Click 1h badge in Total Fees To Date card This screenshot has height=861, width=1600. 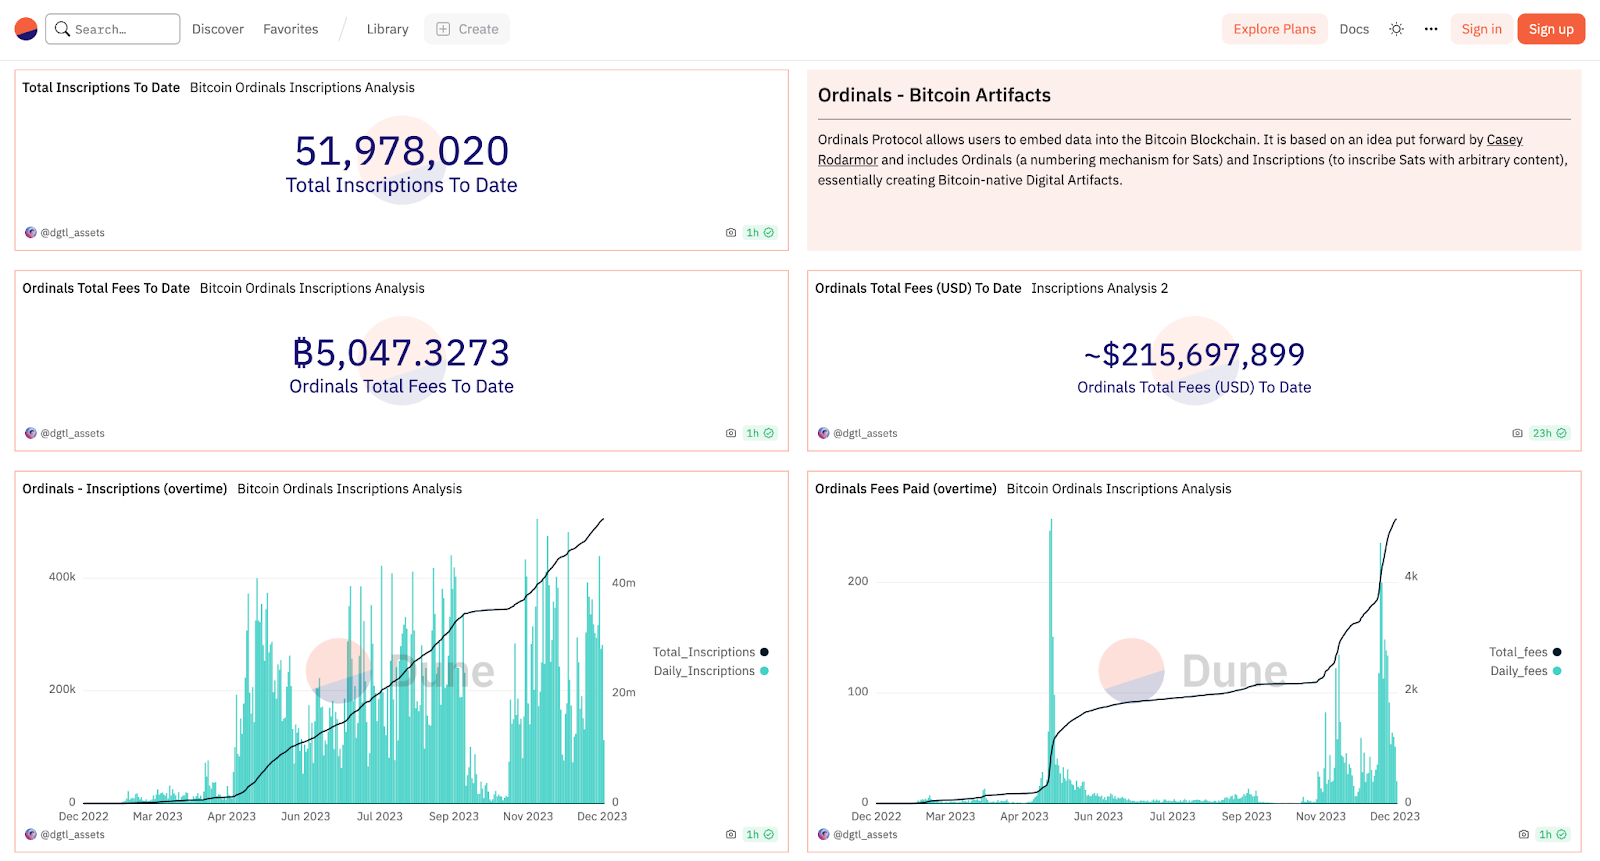point(760,434)
